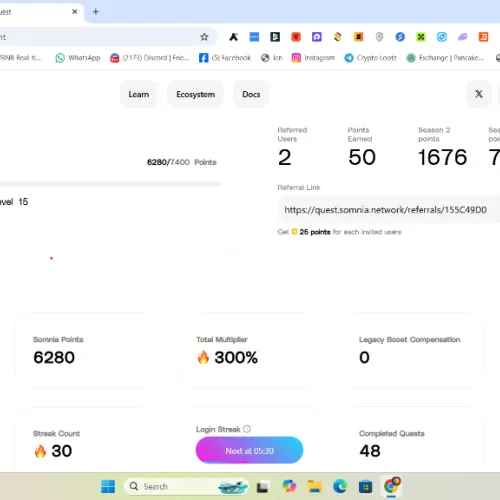Open File Explorer from the taskbar
The image size is (500, 500).
(x=314, y=487)
